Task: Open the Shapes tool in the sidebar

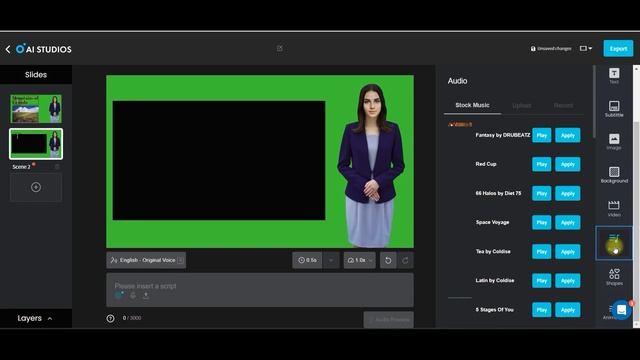Action: point(614,277)
